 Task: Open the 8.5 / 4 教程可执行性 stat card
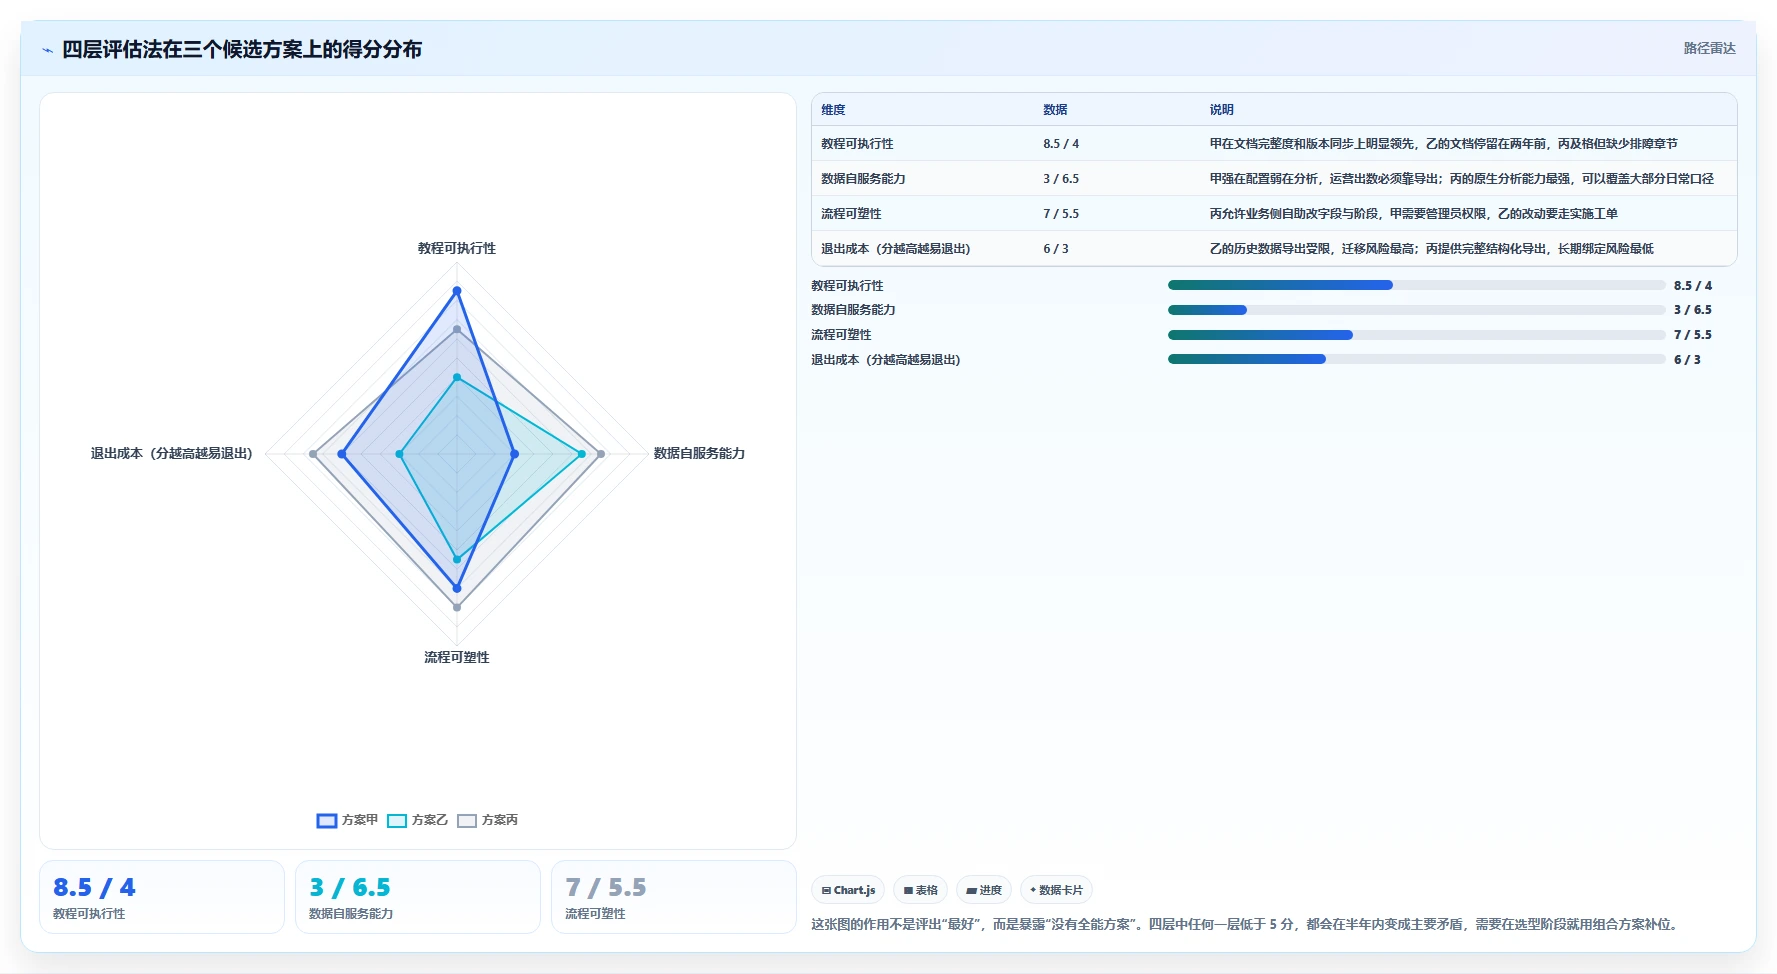(162, 897)
